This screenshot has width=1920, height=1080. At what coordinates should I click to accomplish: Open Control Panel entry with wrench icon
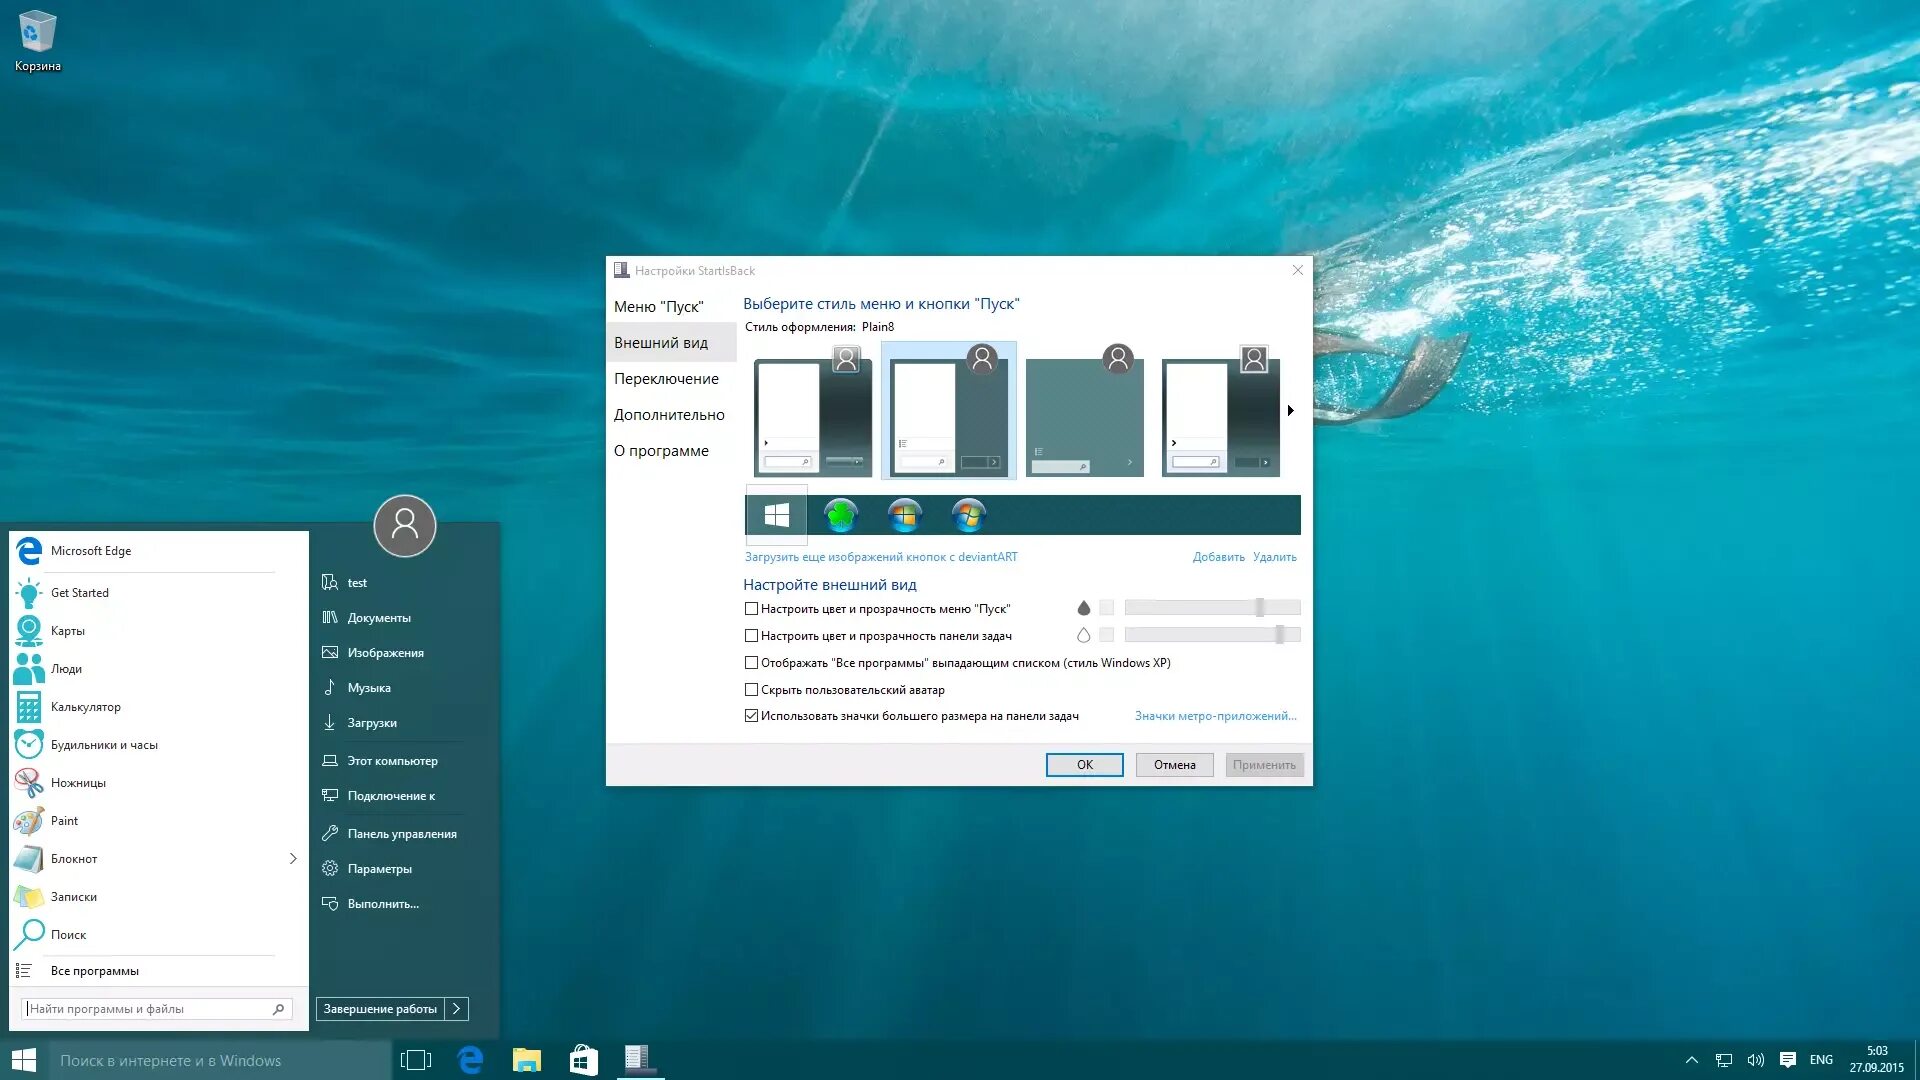point(401,834)
